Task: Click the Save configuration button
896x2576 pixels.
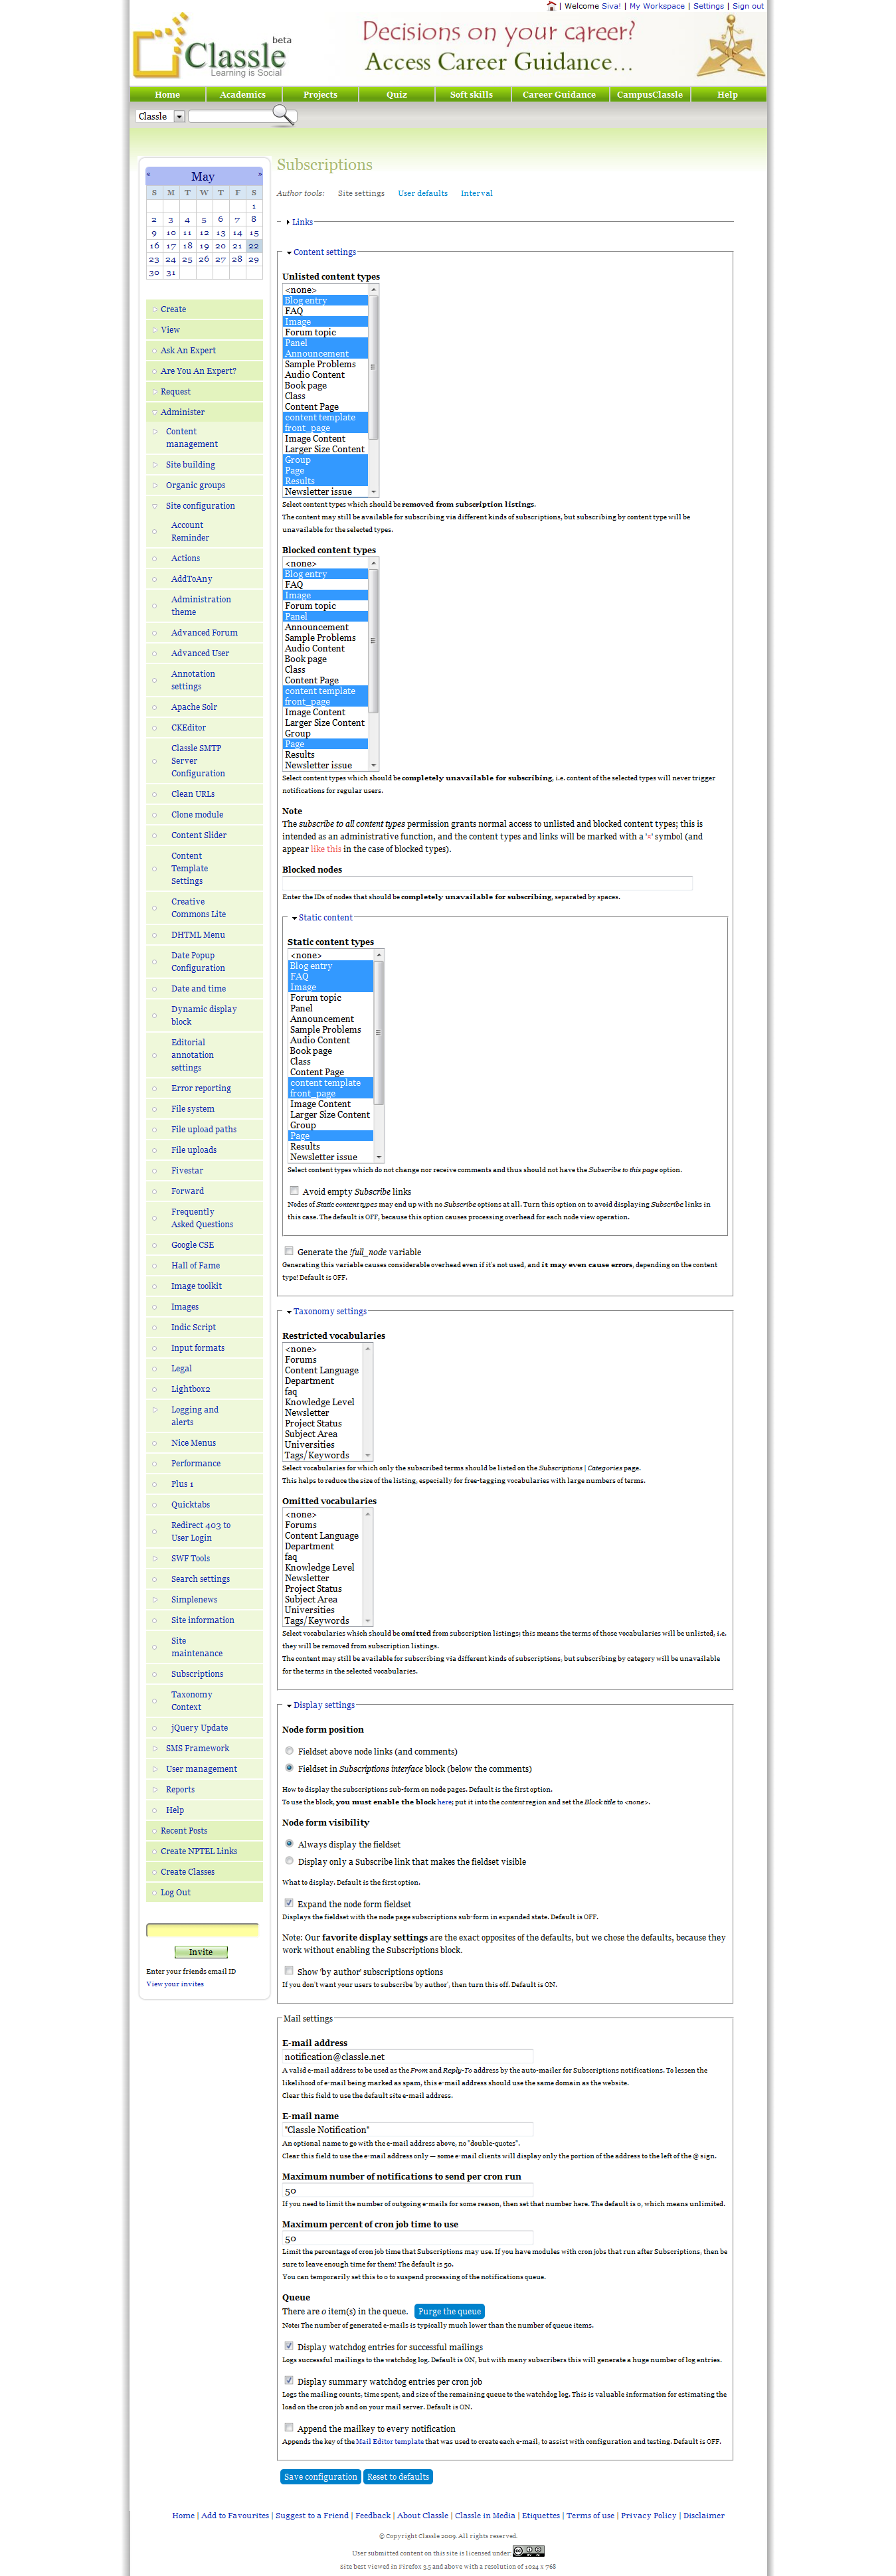Action: point(320,2476)
